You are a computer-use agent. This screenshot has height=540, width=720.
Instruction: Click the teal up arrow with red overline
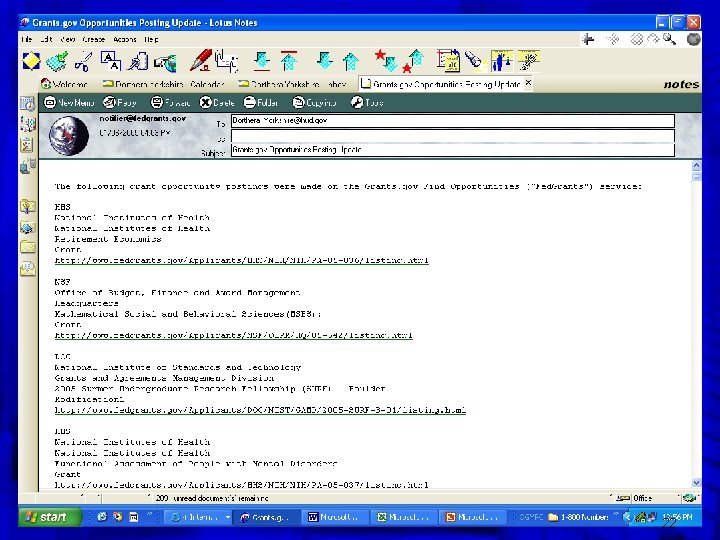tap(289, 61)
